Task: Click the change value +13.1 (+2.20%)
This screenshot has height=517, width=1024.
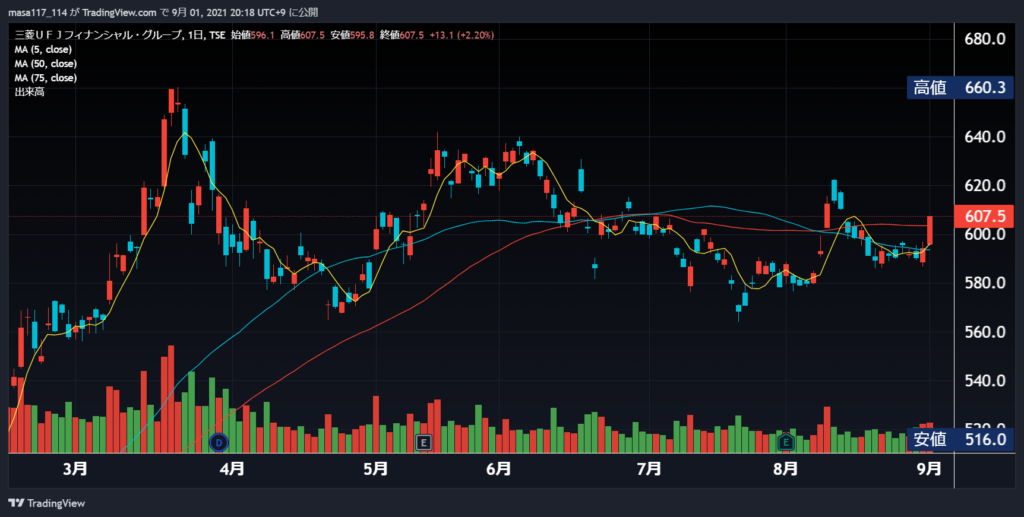Action: pyautogui.click(x=464, y=35)
